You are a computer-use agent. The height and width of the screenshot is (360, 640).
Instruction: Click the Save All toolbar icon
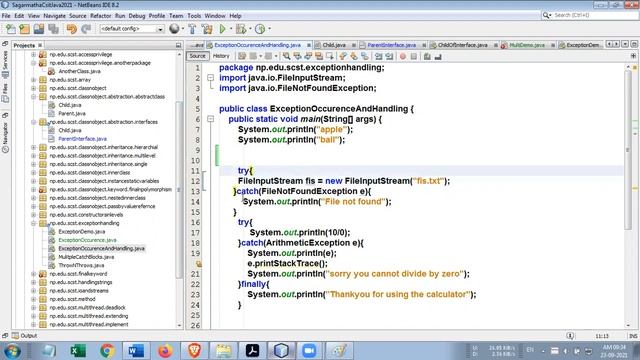pos(53,29)
